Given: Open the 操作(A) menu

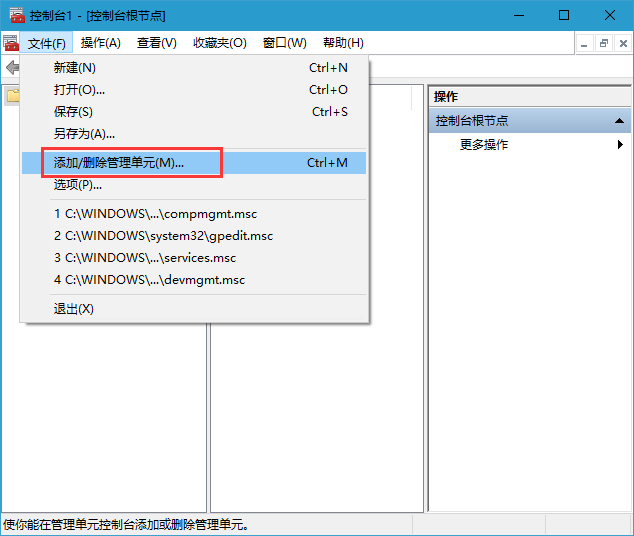Looking at the screenshot, I should [100, 43].
